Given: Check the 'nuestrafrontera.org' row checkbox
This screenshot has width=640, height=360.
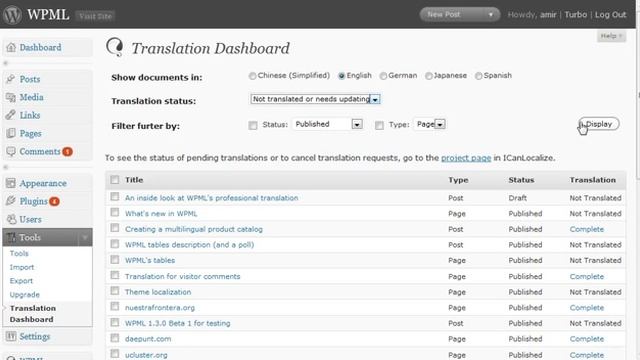Looking at the screenshot, I should 115,307.
